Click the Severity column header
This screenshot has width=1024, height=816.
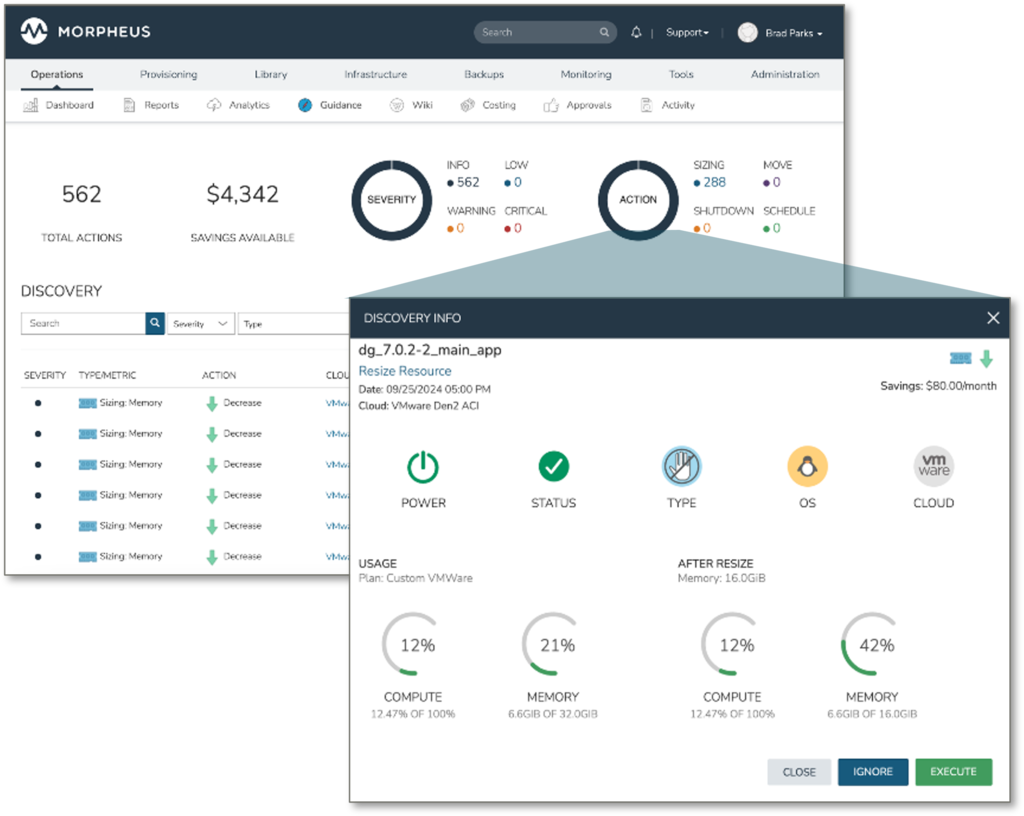(x=45, y=375)
